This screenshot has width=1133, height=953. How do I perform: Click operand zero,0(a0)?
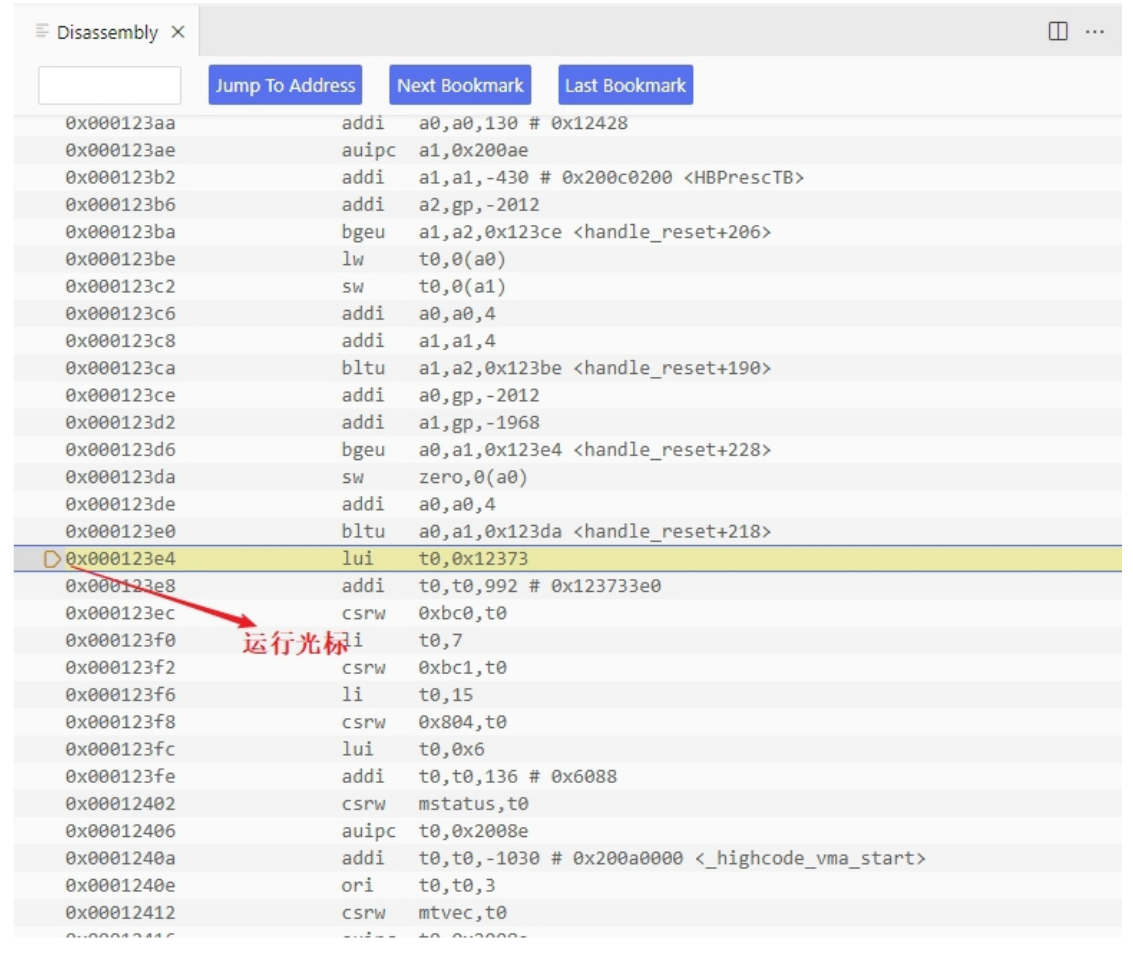point(473,477)
